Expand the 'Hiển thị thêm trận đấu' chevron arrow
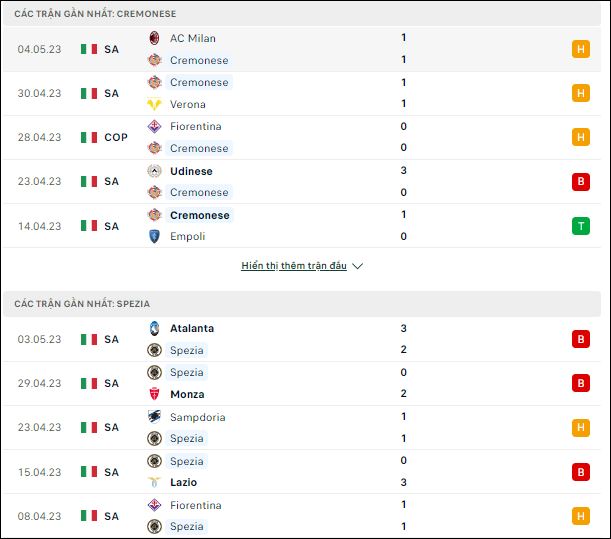 pyautogui.click(x=357, y=266)
